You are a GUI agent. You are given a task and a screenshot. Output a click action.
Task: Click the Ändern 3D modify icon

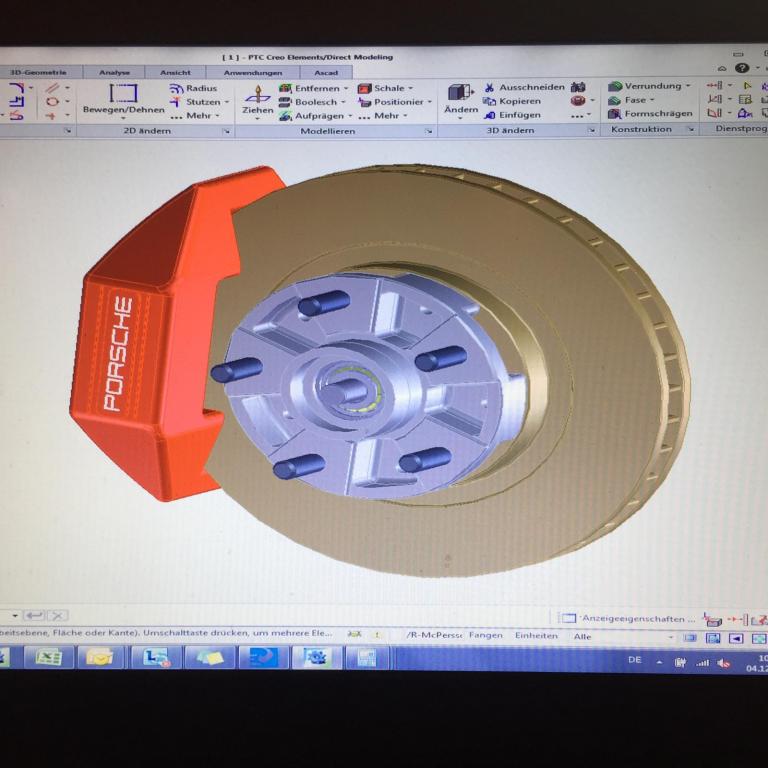(x=460, y=97)
